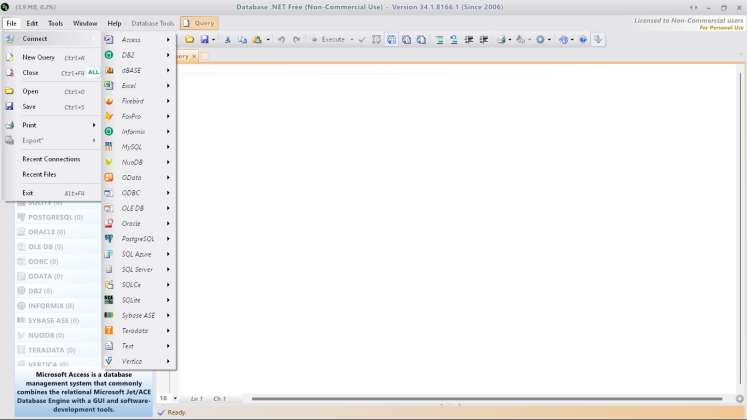
Task: Expand the Access connection submenu arrow
Action: tap(168, 40)
